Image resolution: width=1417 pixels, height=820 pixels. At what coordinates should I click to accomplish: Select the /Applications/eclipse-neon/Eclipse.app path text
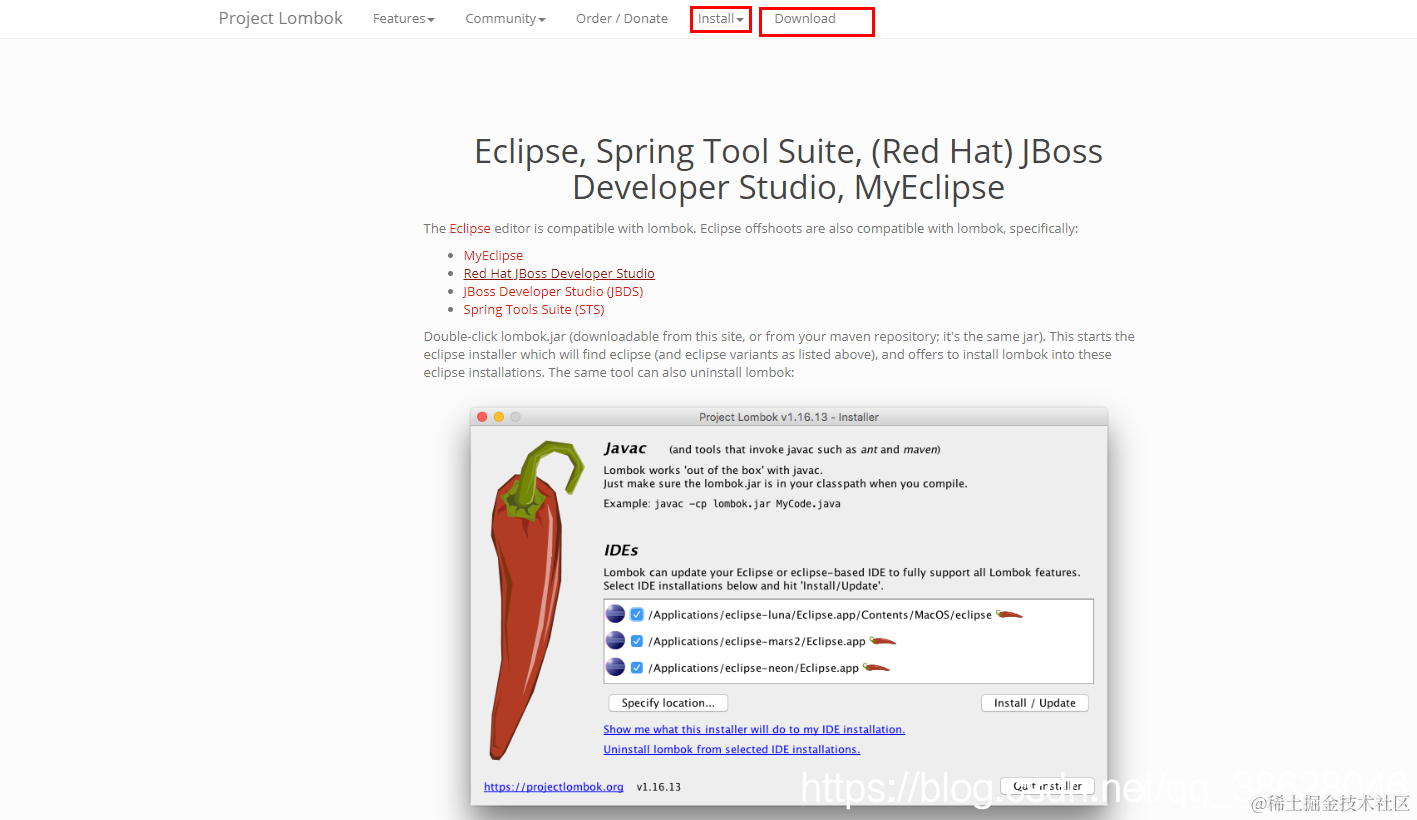[754, 668]
